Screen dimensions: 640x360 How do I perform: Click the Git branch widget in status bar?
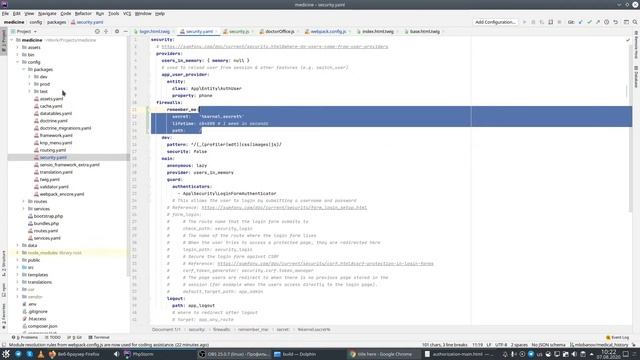(x=599, y=345)
